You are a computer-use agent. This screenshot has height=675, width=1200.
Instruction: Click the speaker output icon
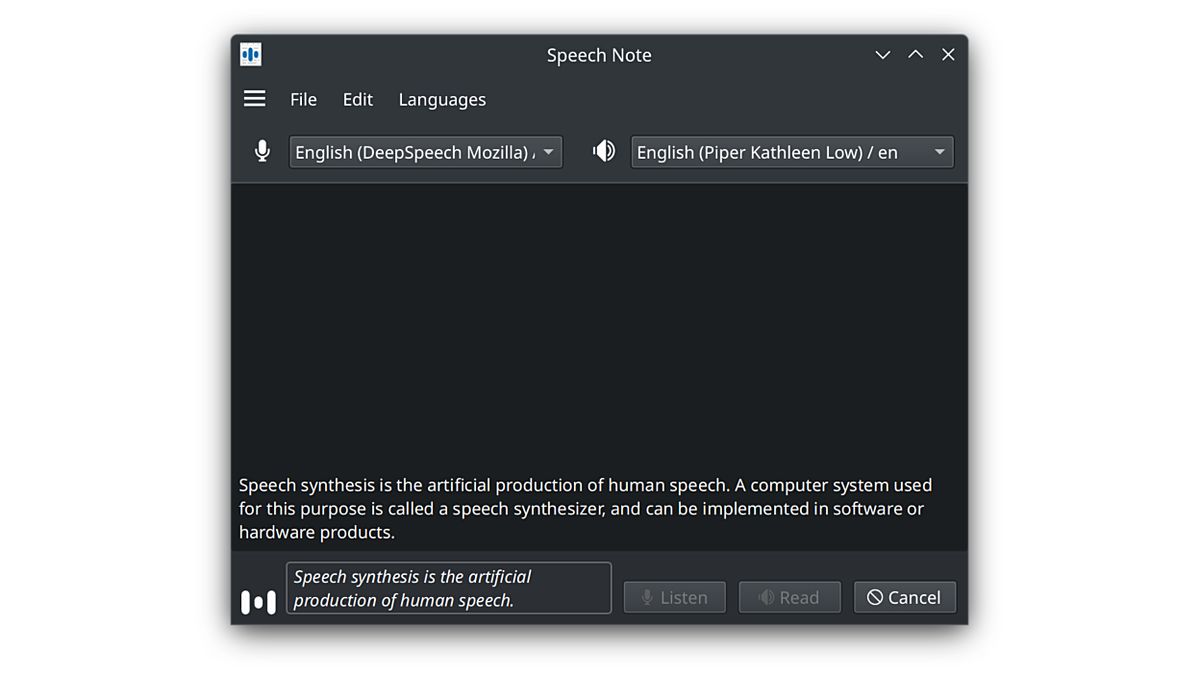click(x=604, y=151)
